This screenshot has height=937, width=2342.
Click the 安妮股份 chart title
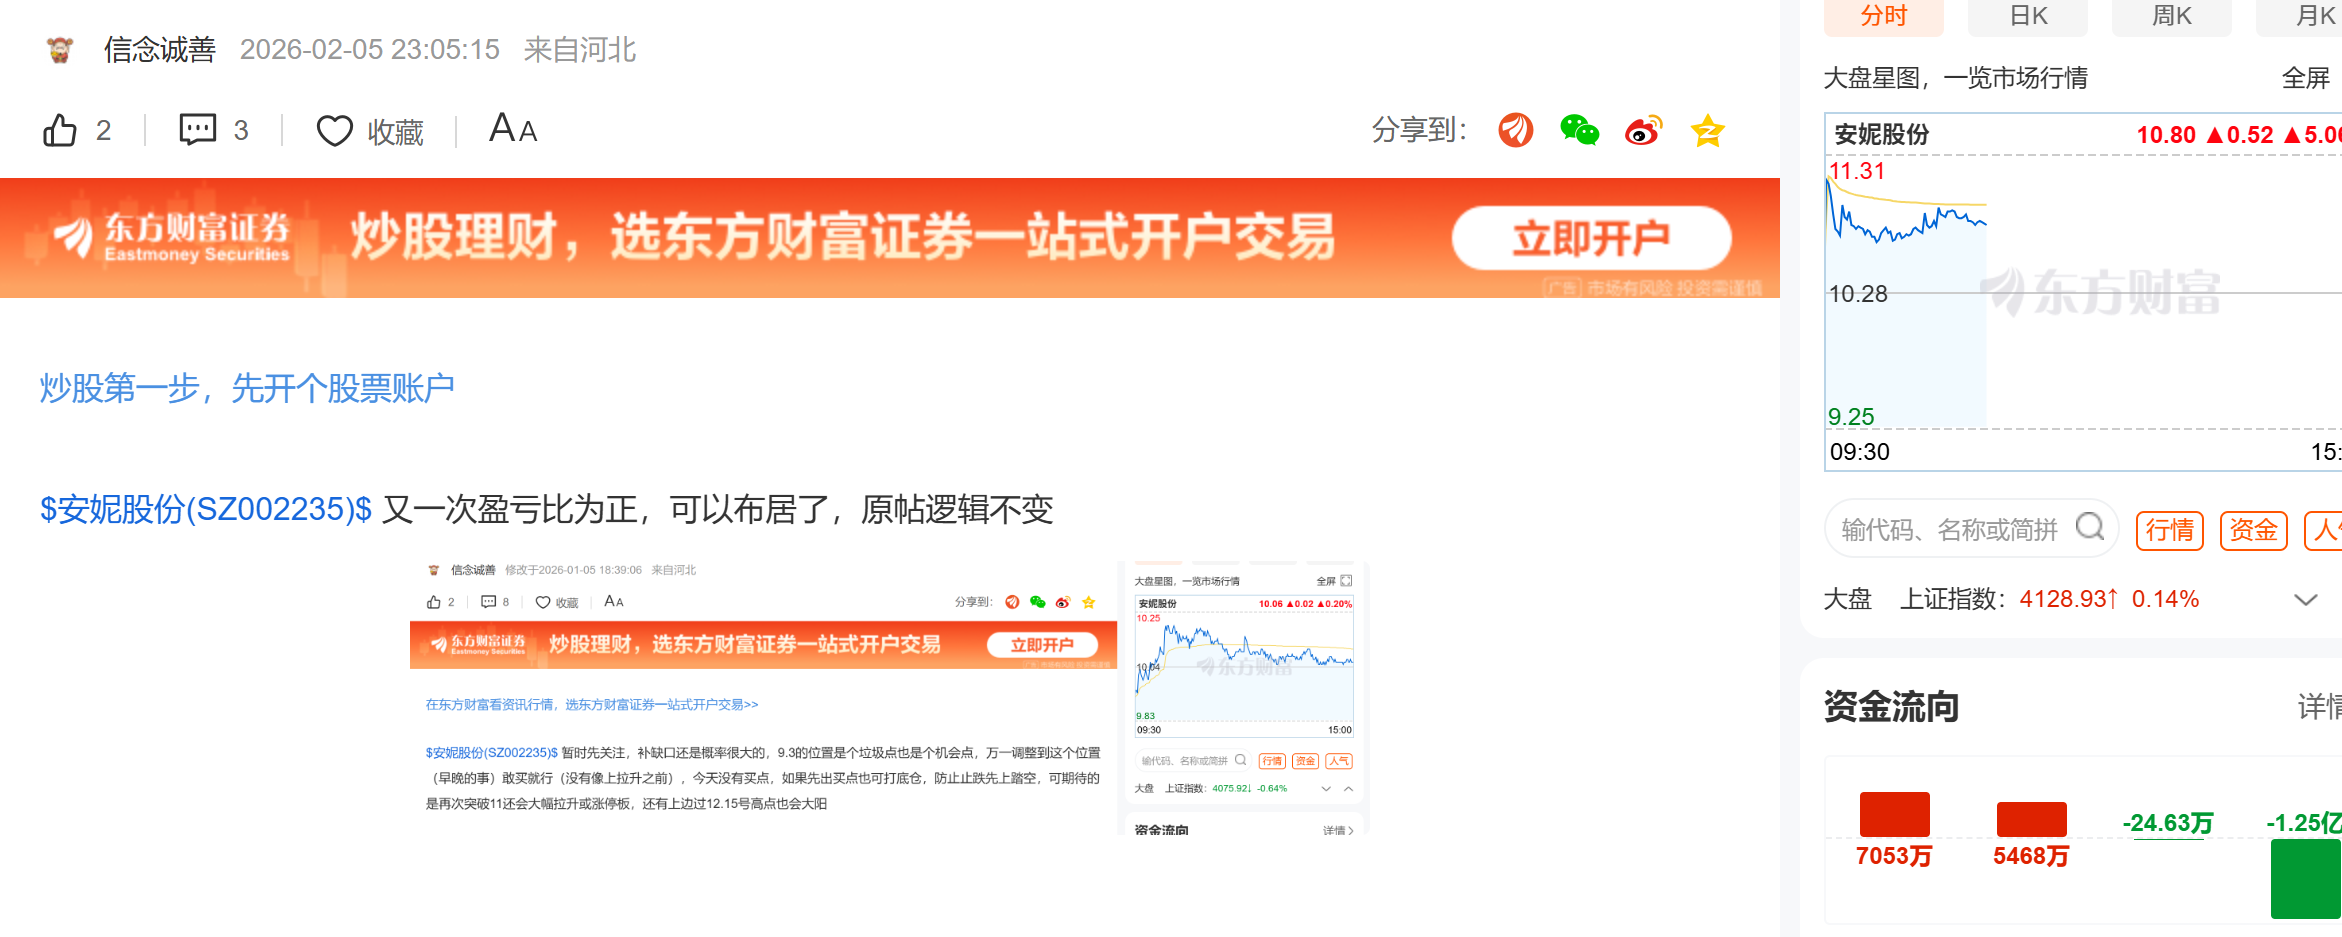[1882, 135]
